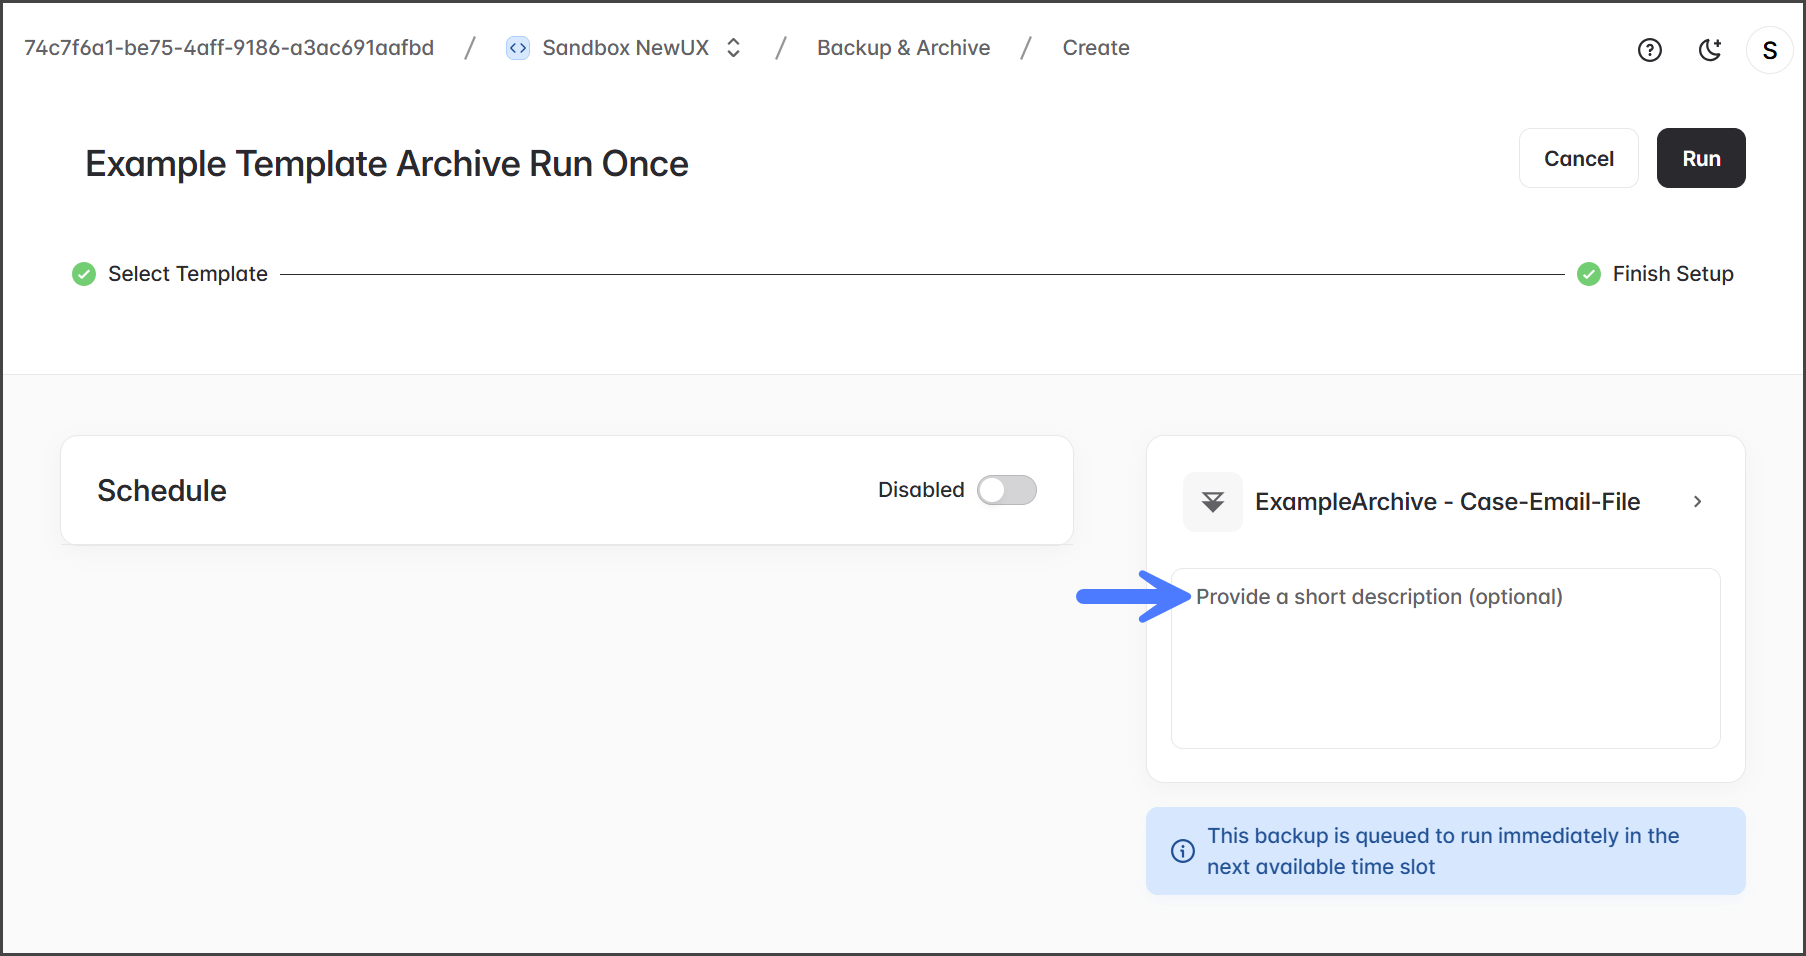Image resolution: width=1806 pixels, height=956 pixels.
Task: Open the user avatar labeled S
Action: click(x=1769, y=50)
